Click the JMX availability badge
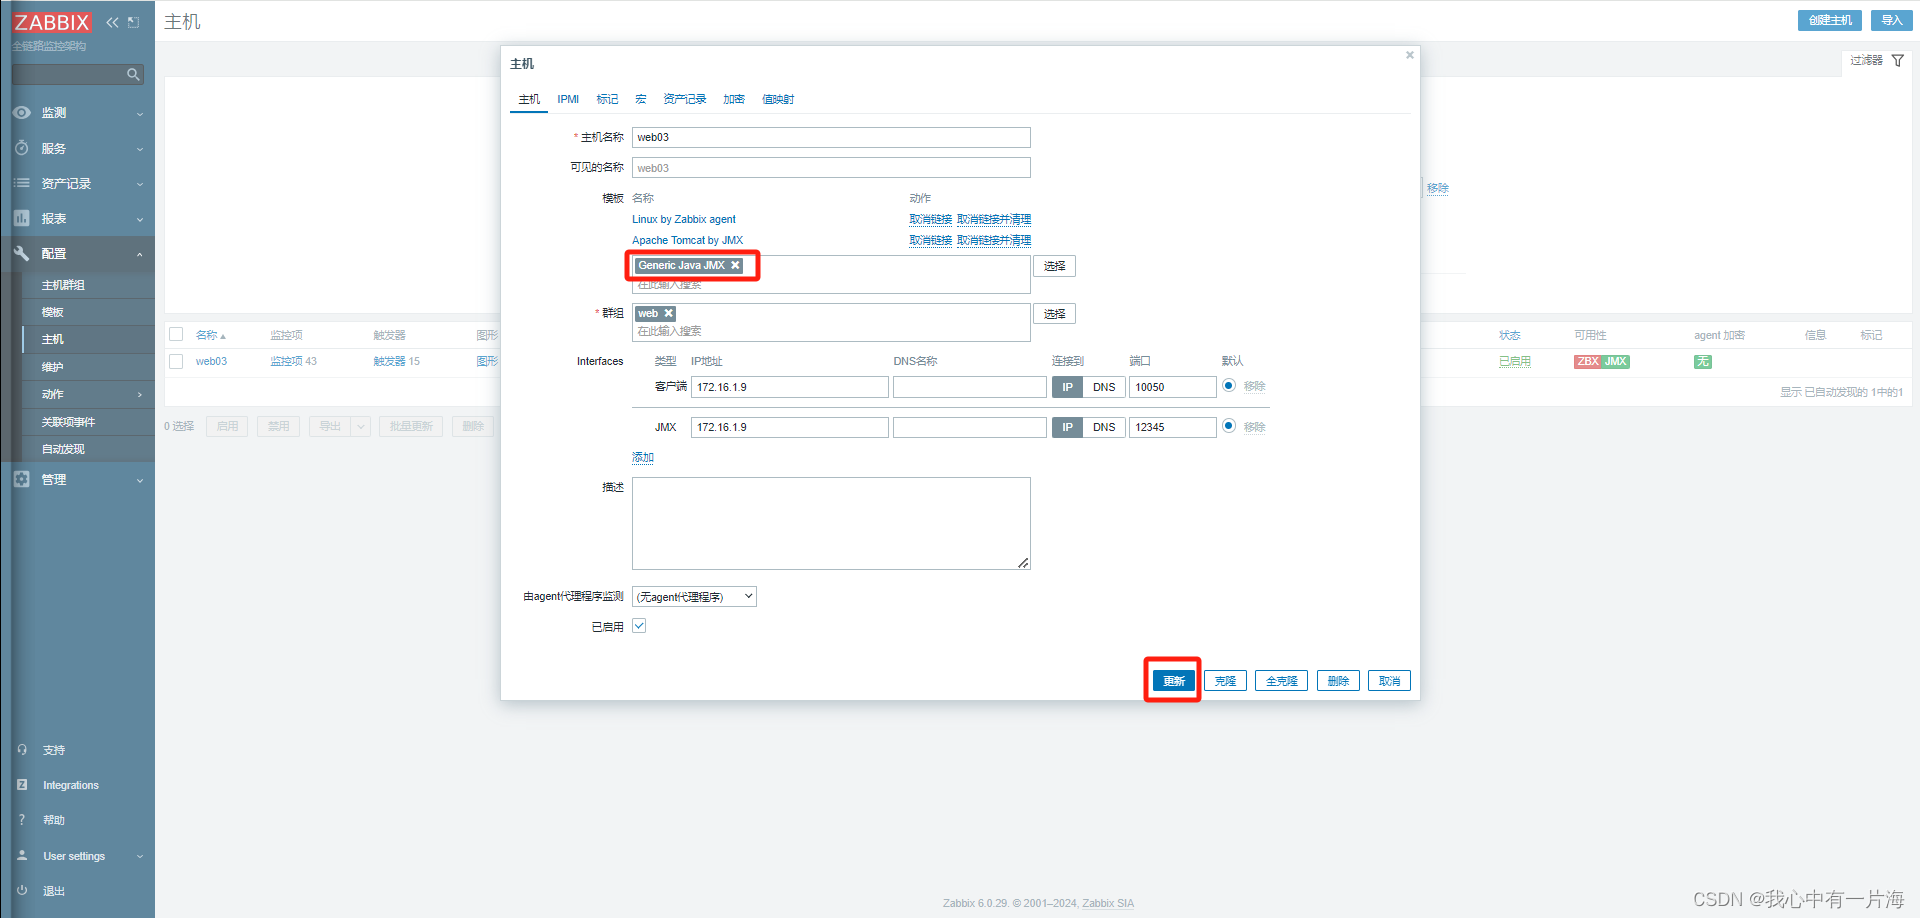Viewport: 1920px width, 918px height. point(1616,362)
